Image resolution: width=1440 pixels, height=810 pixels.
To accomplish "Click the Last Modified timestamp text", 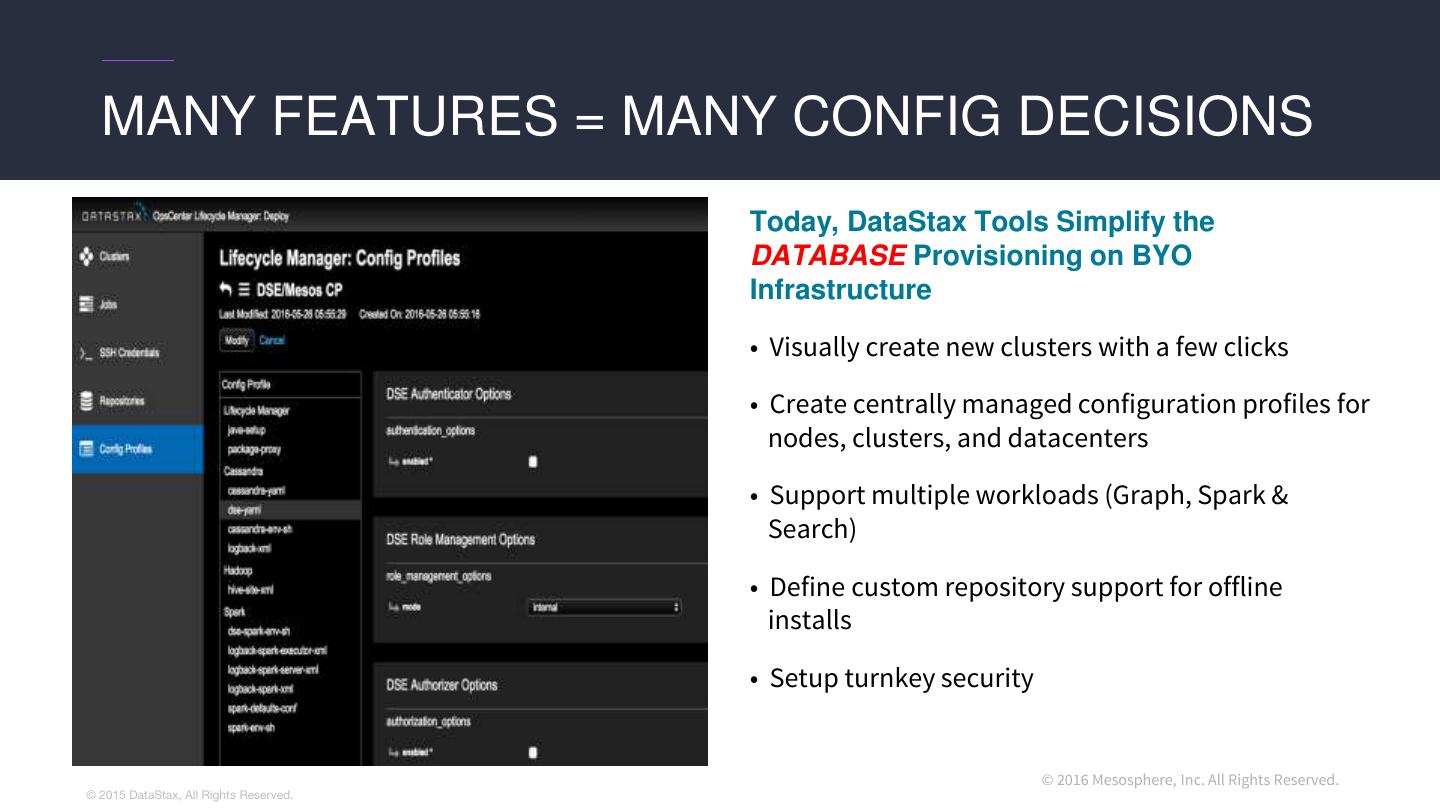I will point(283,314).
